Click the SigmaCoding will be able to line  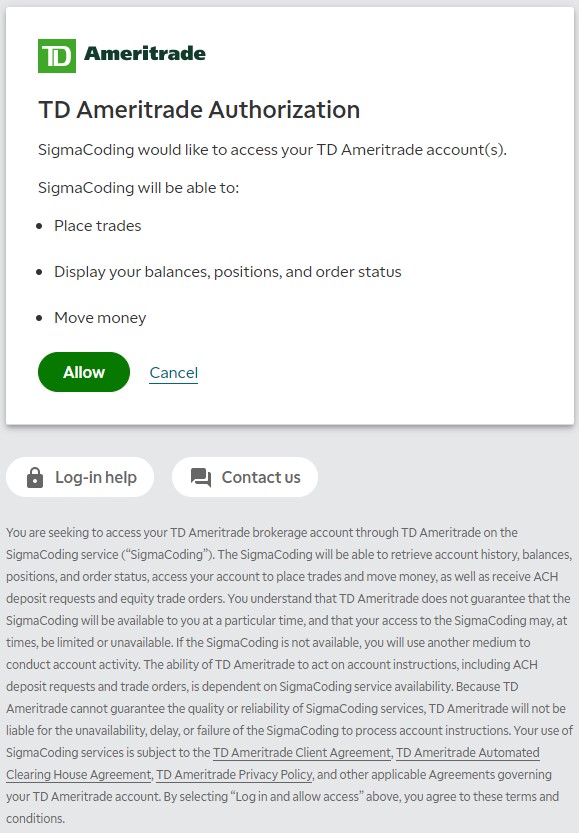[139, 188]
